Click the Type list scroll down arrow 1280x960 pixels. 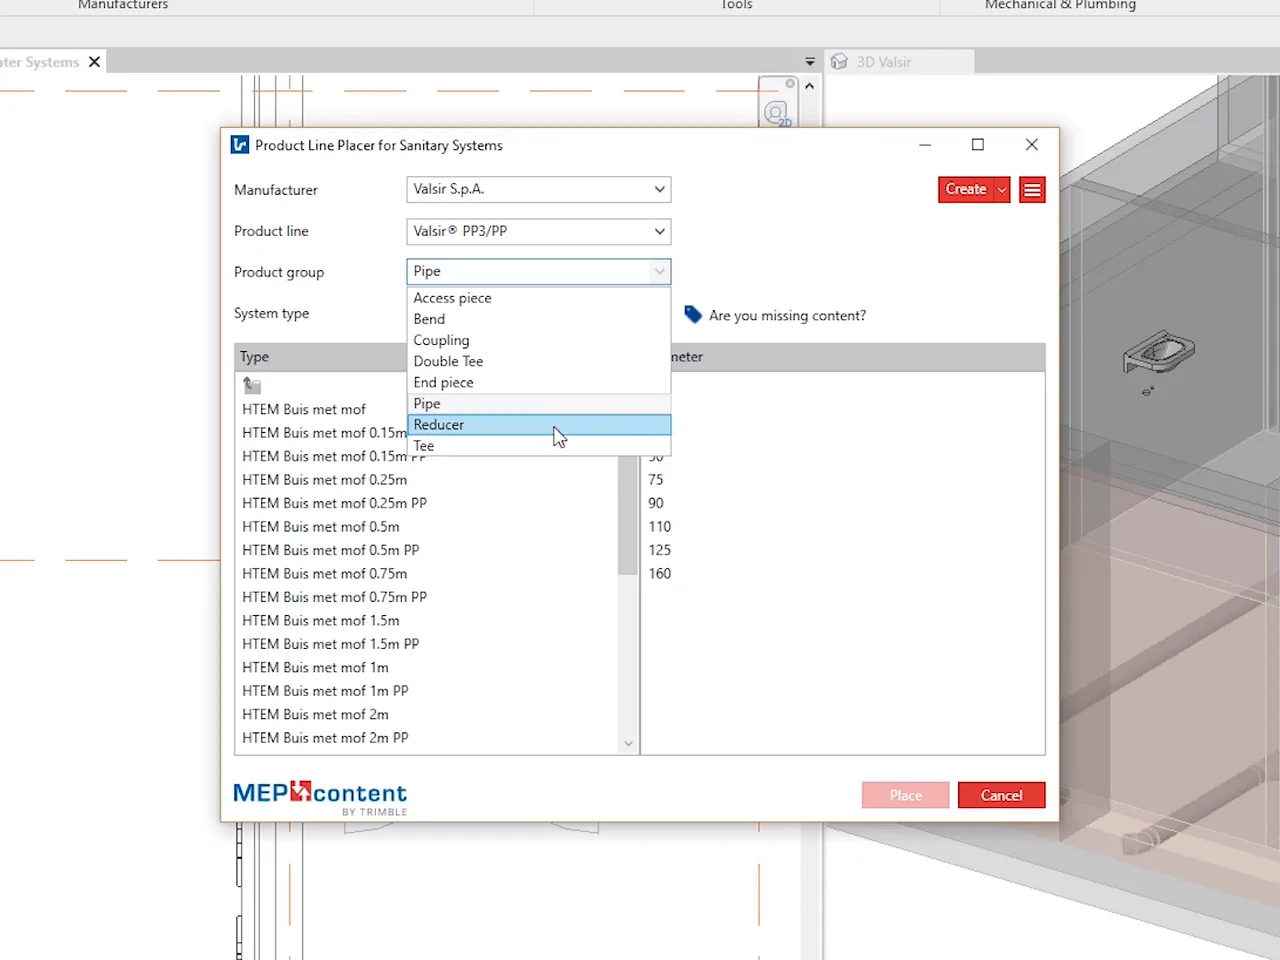(628, 743)
